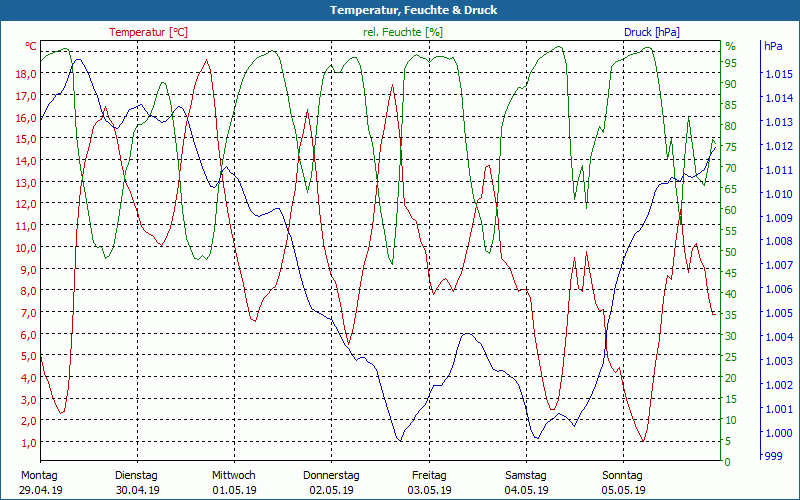The image size is (800, 500).
Task: Click the date '01.05.19'
Action: [235, 490]
